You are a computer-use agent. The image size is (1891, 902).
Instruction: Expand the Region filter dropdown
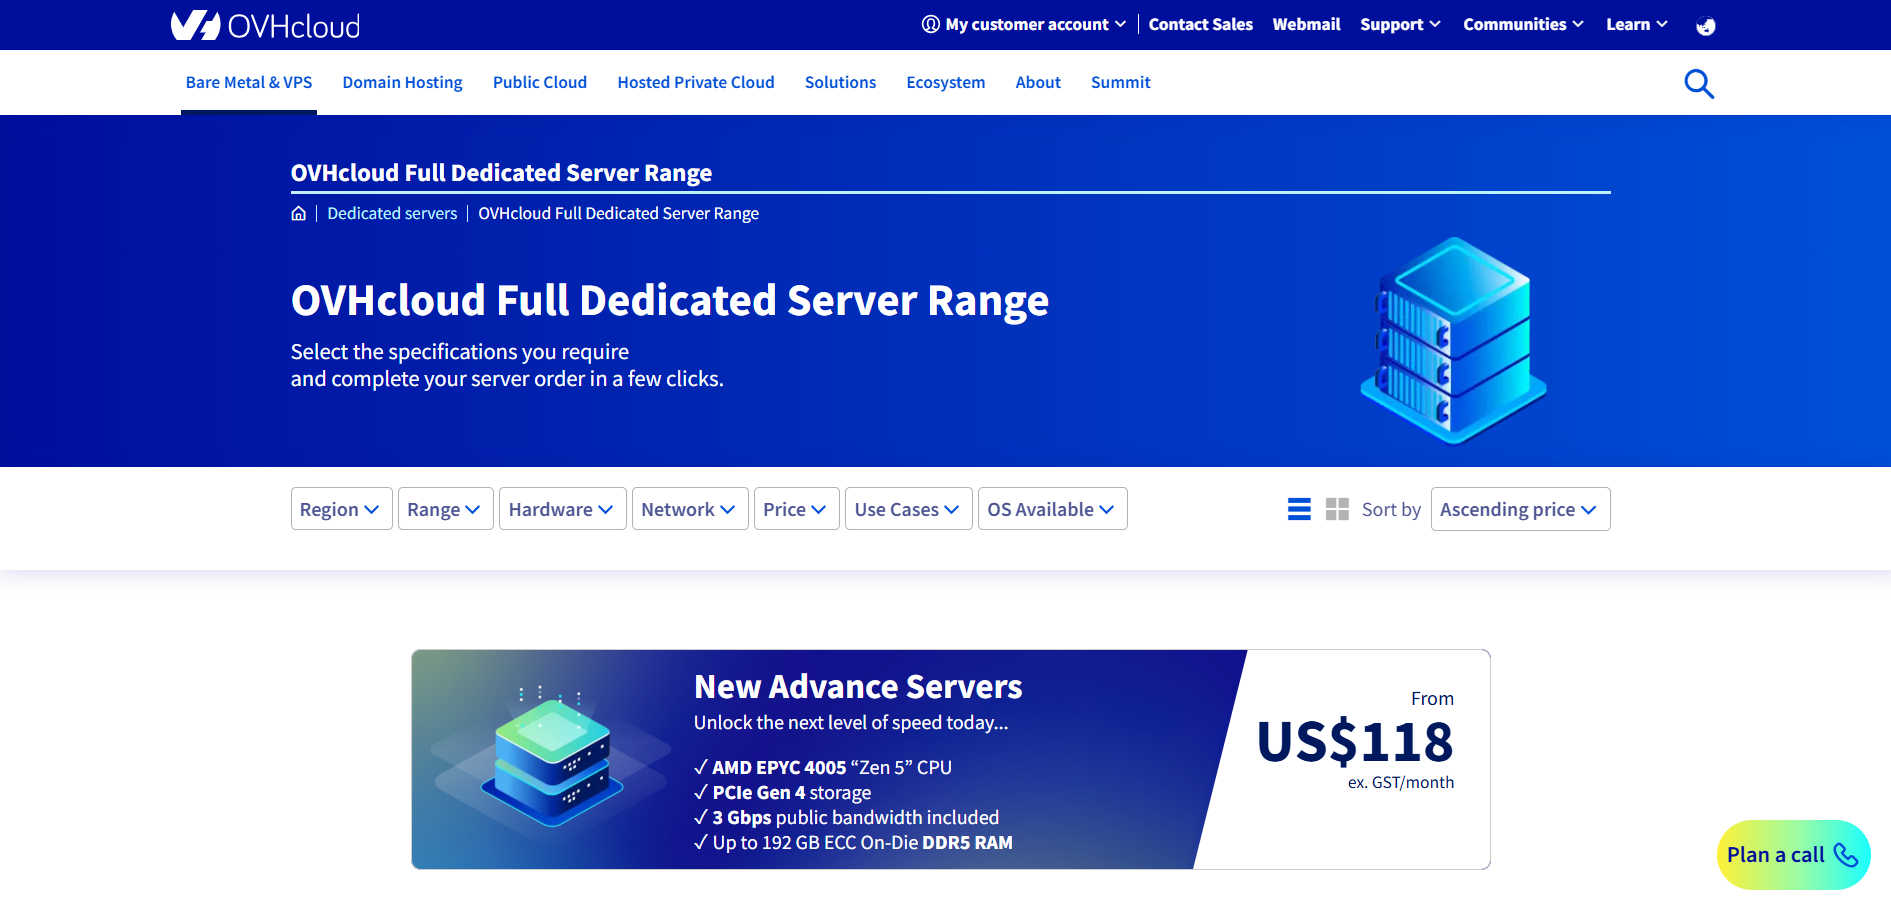coord(341,509)
